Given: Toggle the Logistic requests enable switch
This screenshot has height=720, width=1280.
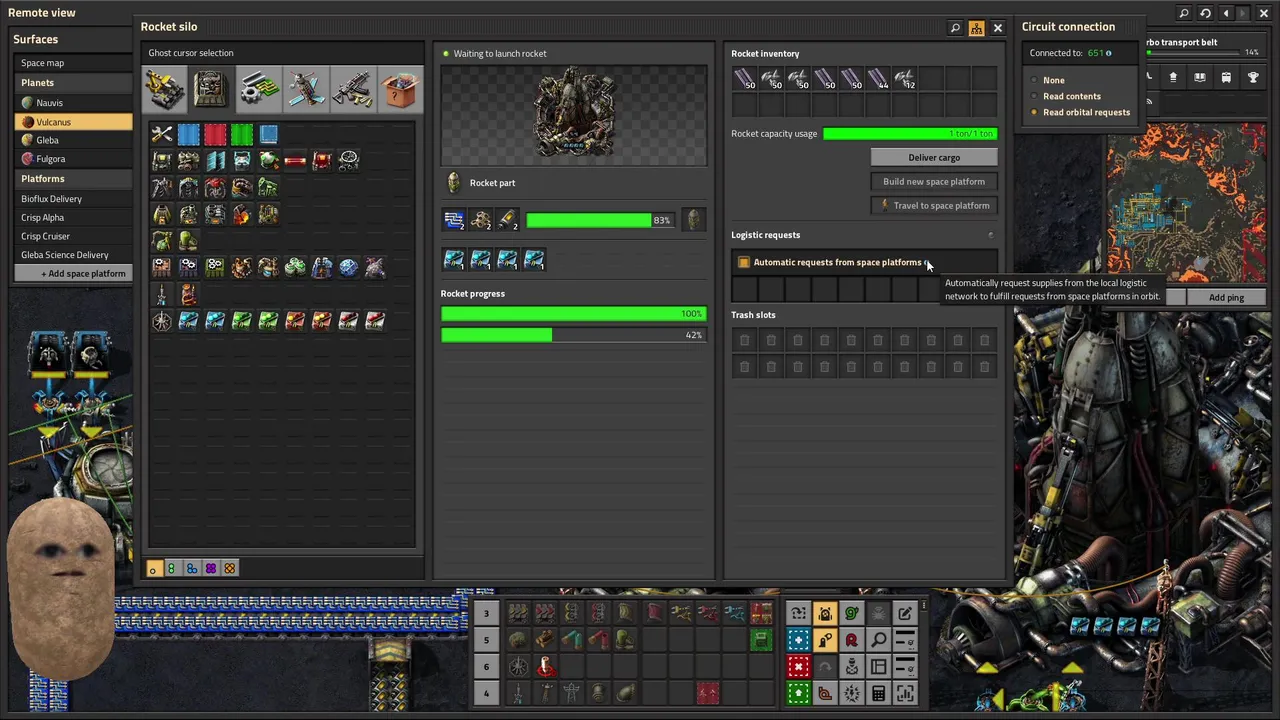Looking at the screenshot, I should click(991, 236).
